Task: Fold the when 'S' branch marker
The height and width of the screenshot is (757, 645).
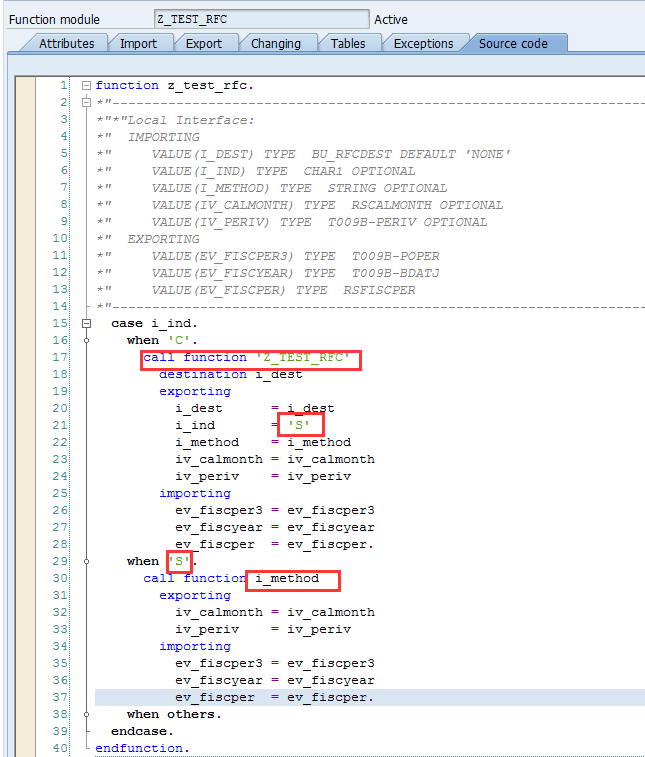Action: (87, 562)
